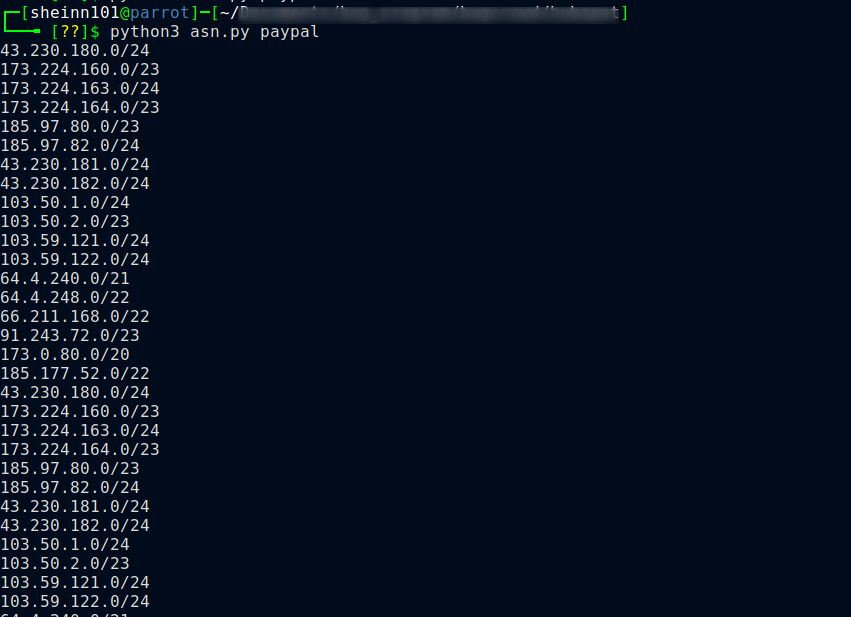Viewport: 851px width, 617px height.
Task: Click the parrot hostname in the prompt
Action: pyautogui.click(x=160, y=13)
